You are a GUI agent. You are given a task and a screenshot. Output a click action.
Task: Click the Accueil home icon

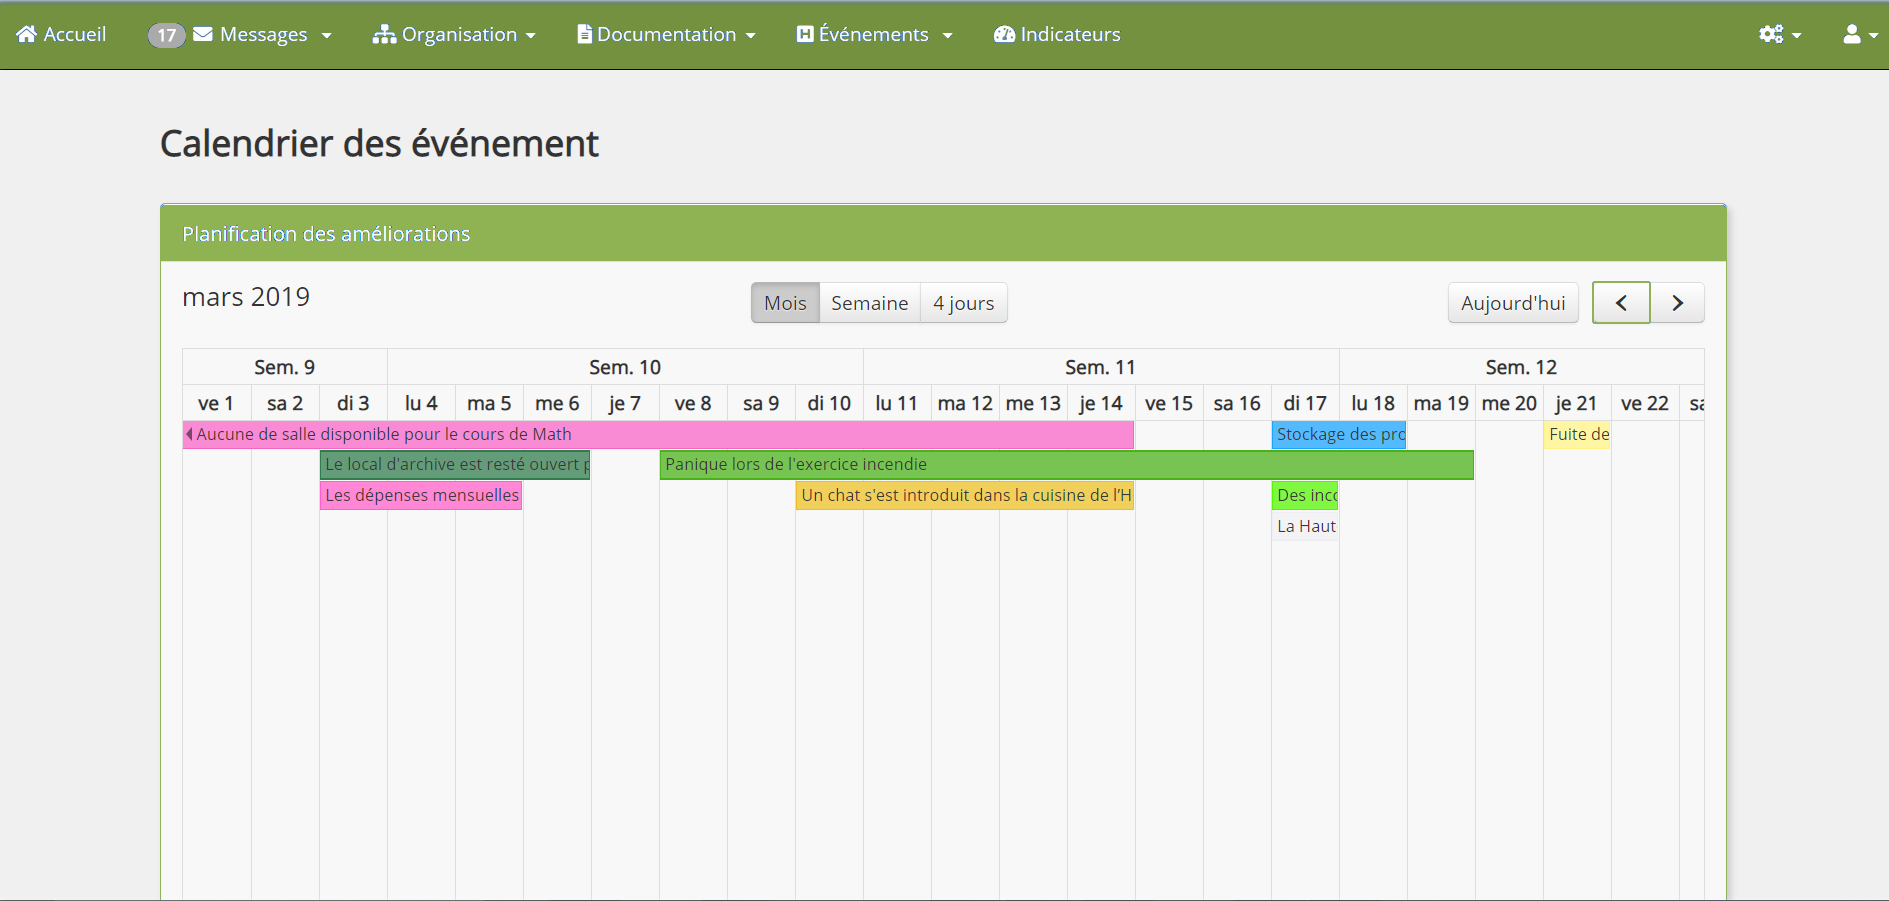27,34
